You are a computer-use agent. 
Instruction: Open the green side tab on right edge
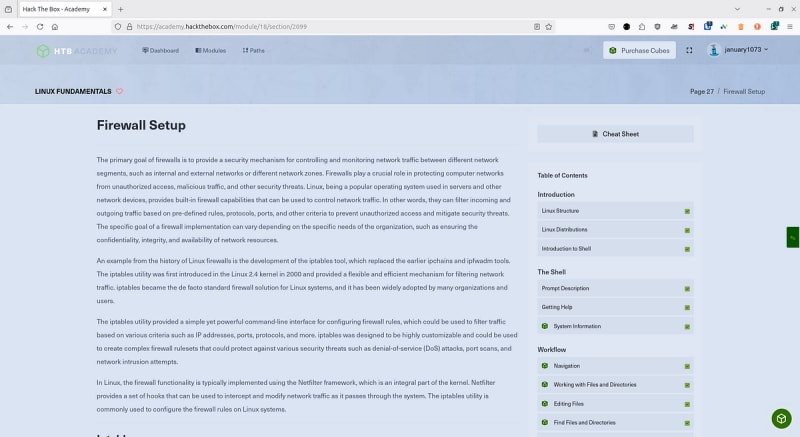click(x=792, y=237)
